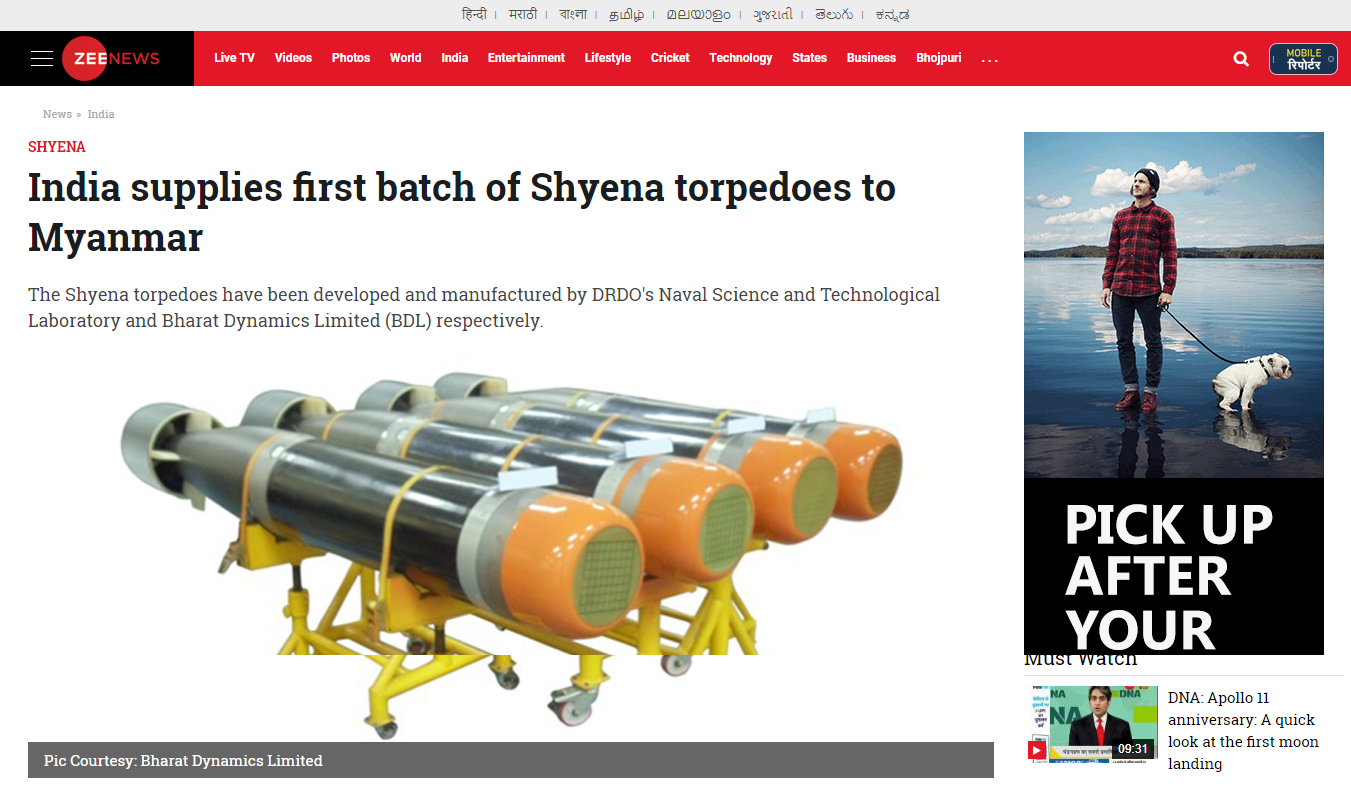
Task: Go to the Cricket section
Action: coord(670,58)
